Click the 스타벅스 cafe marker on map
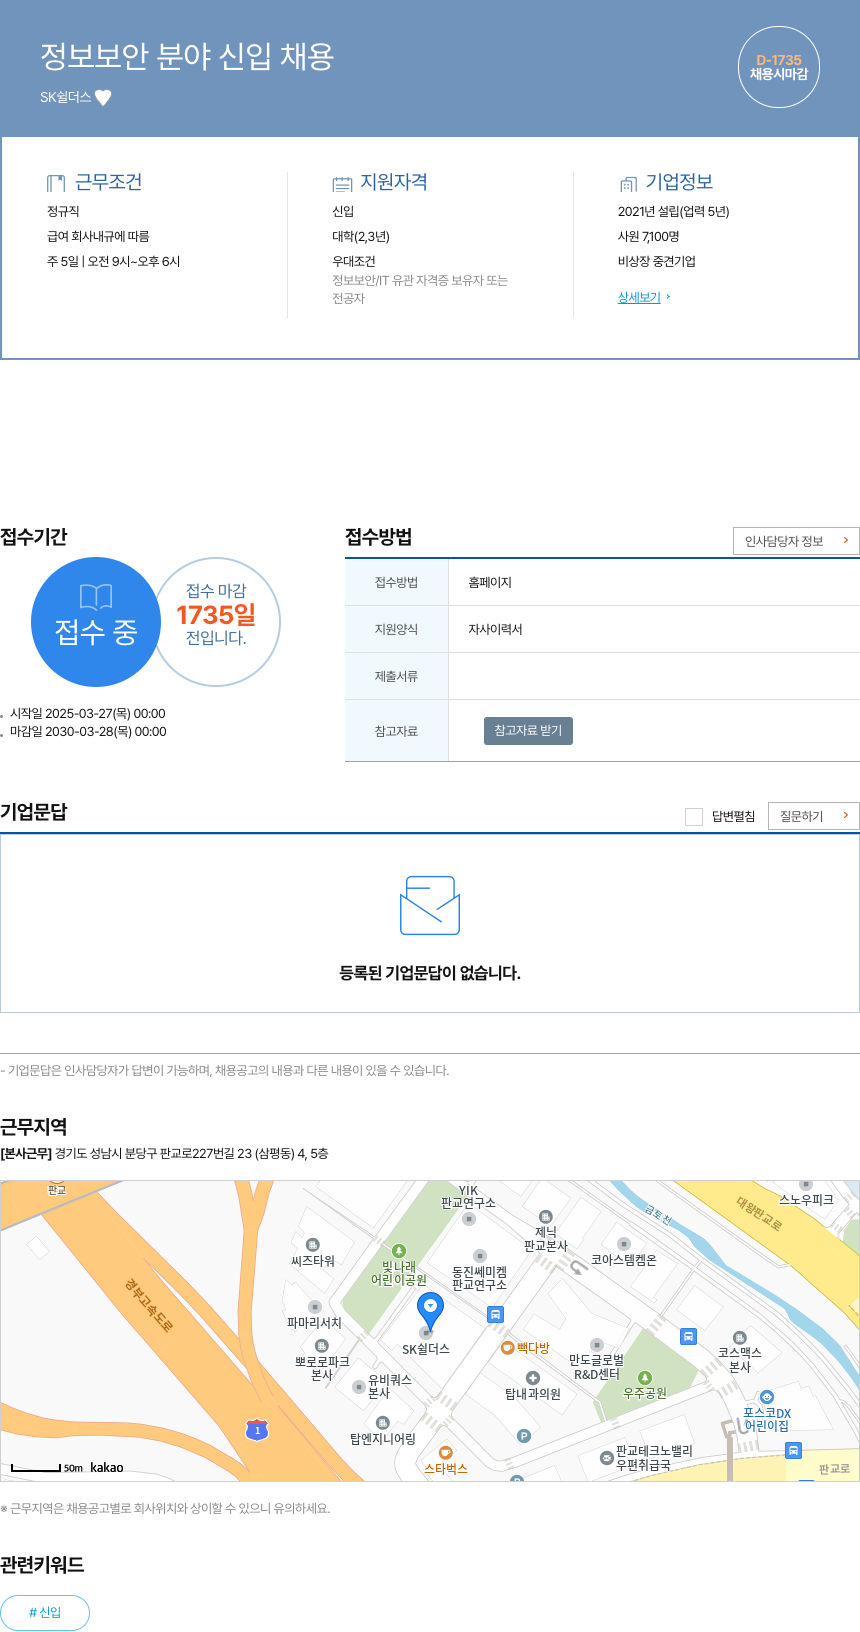The width and height of the screenshot is (860, 1632). tap(446, 1453)
